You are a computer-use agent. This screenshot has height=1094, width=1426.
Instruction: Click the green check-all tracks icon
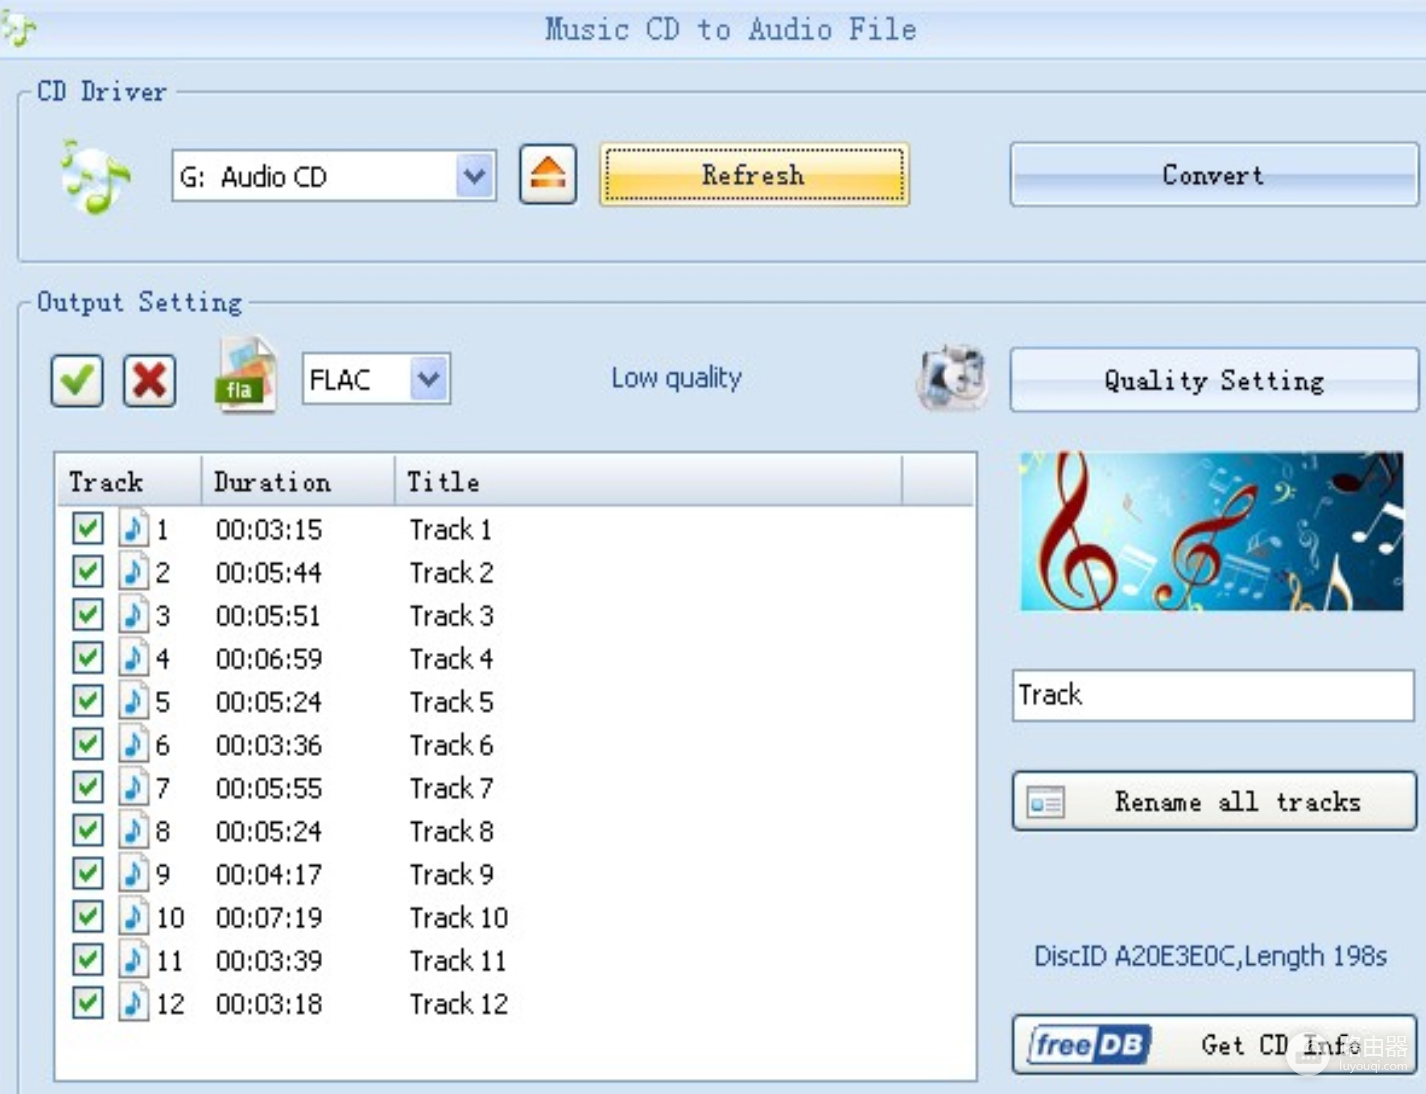coord(77,380)
